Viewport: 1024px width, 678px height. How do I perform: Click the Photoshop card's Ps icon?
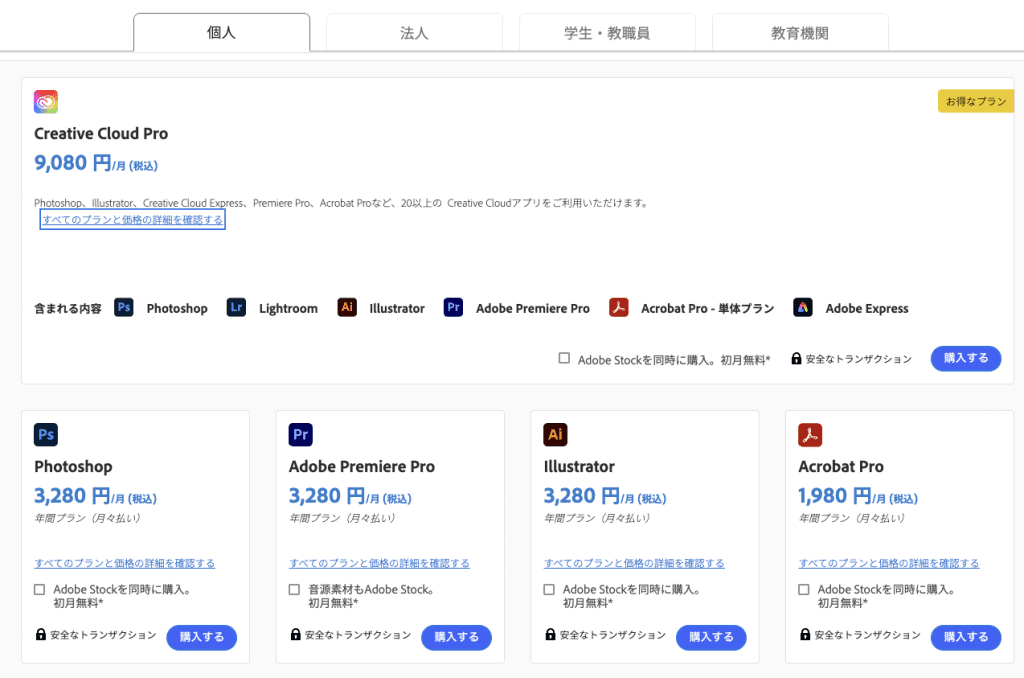45,434
